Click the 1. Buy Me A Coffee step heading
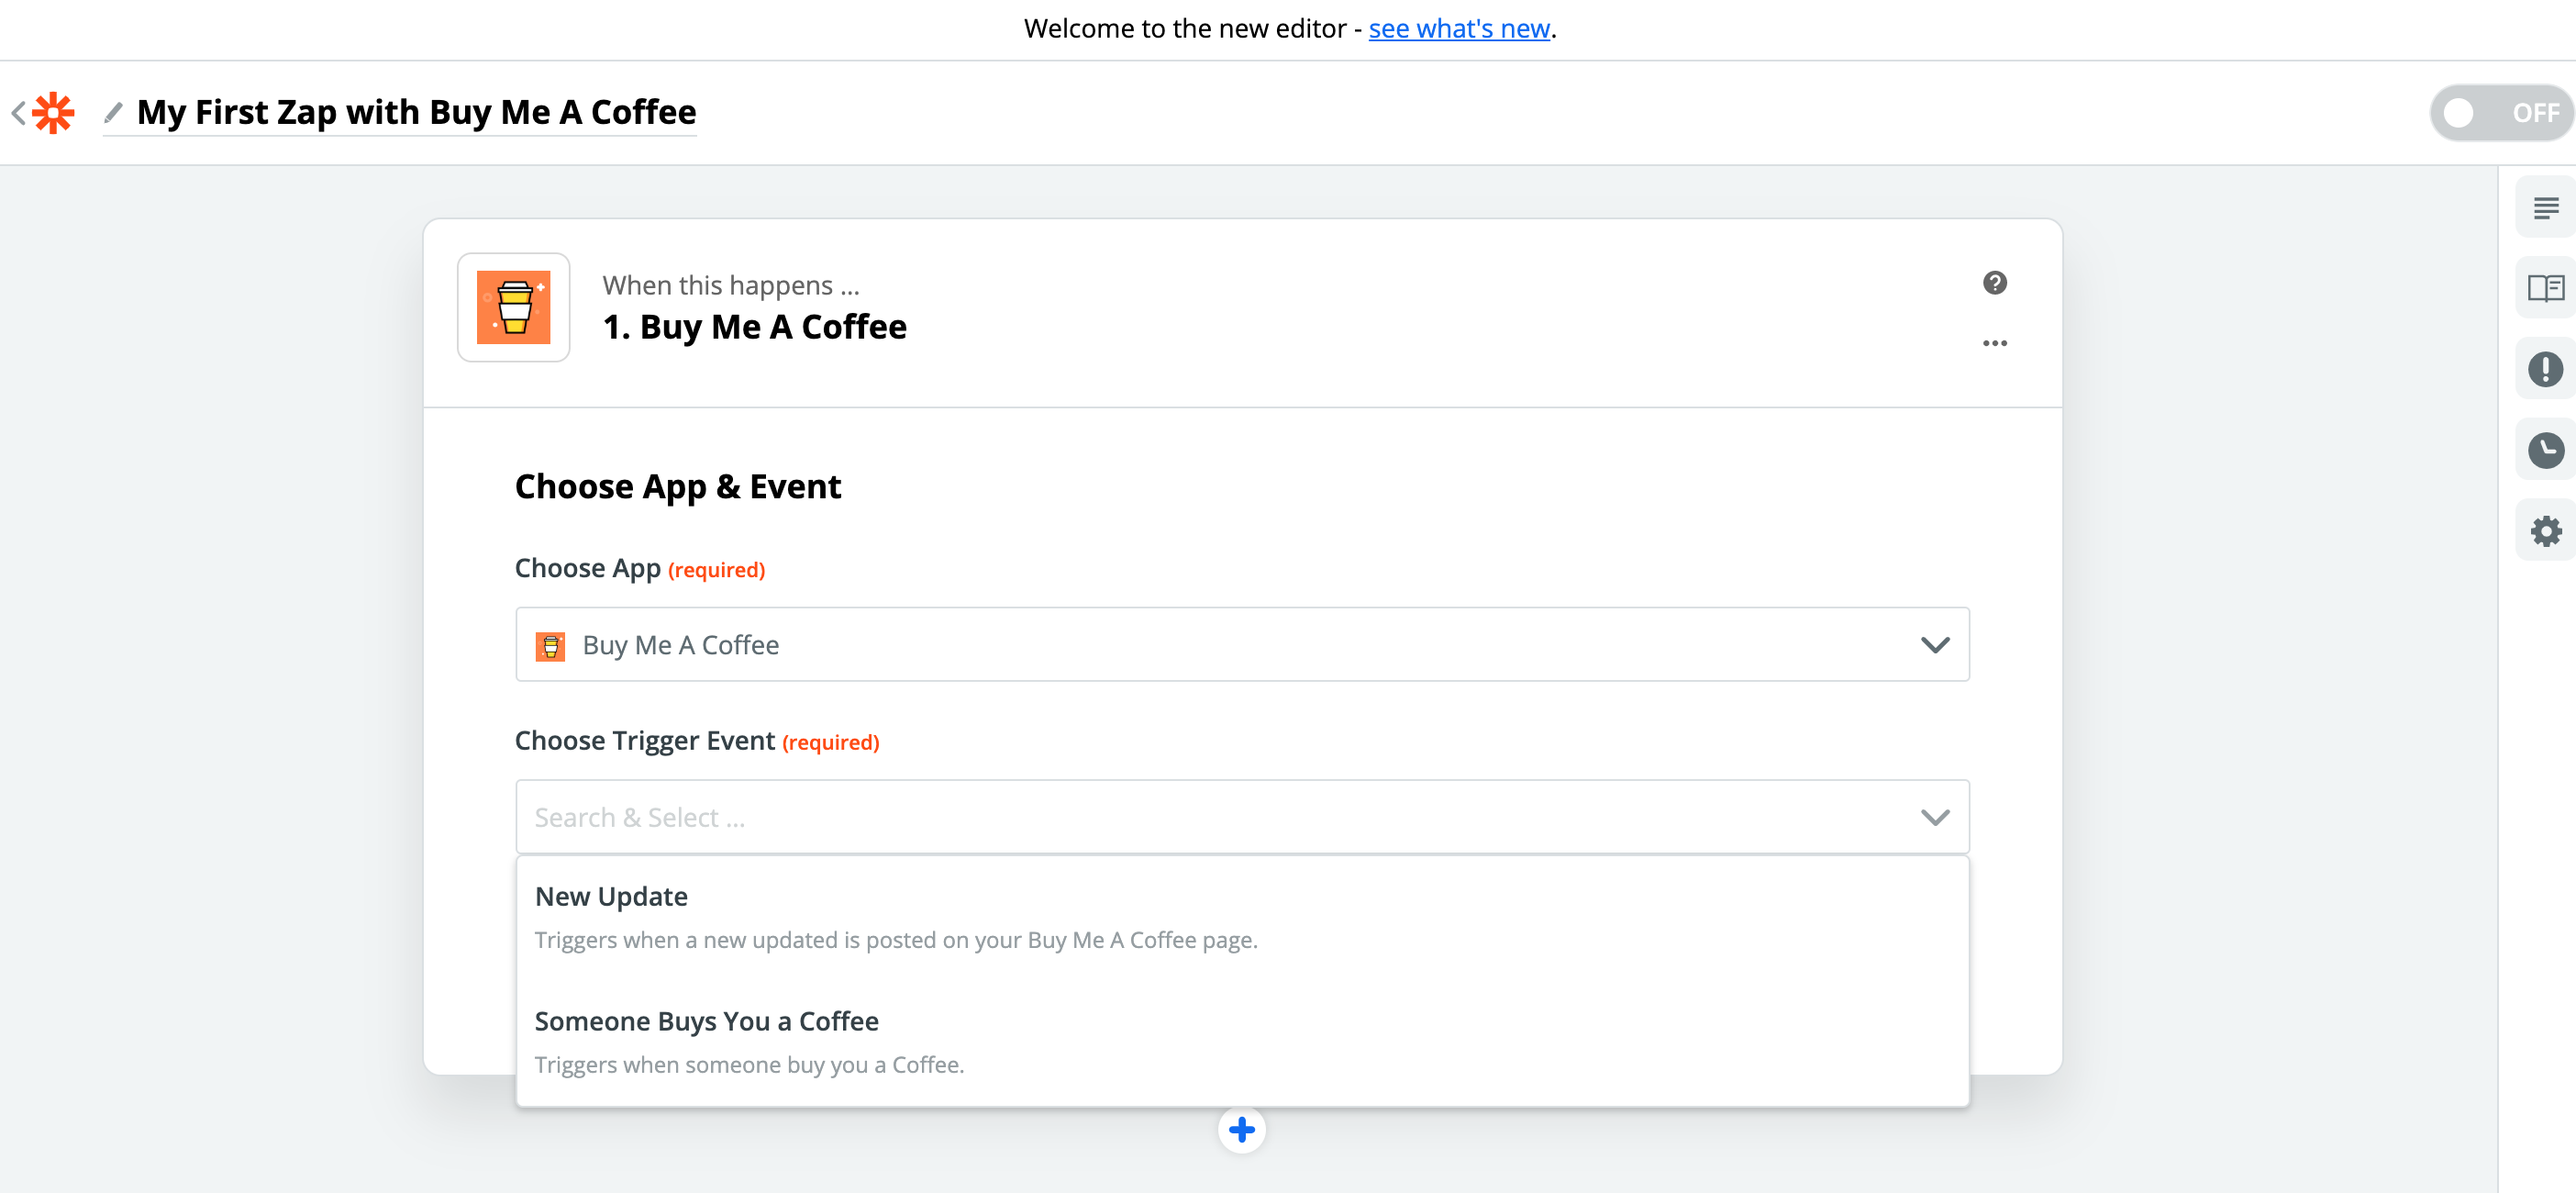Screen dimensions: 2576x1193 [754, 327]
